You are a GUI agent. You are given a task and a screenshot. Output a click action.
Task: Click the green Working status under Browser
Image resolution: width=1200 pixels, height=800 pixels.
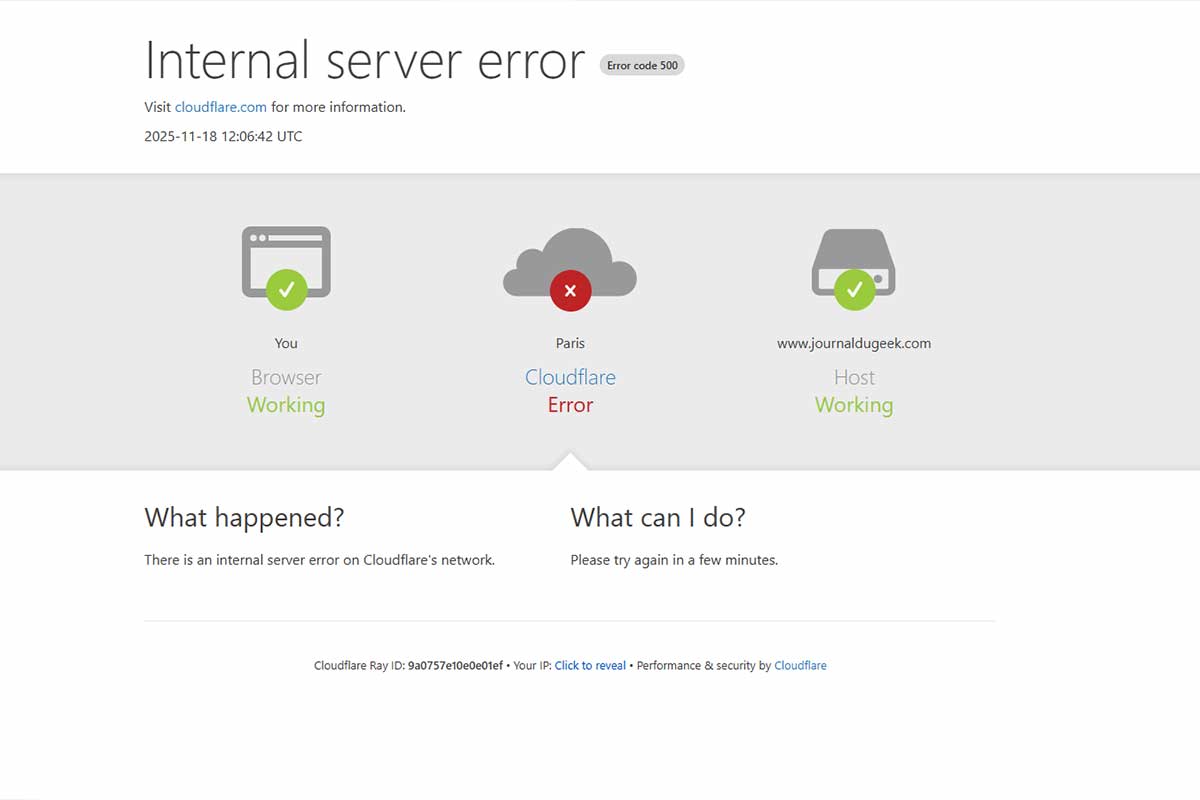(x=286, y=405)
